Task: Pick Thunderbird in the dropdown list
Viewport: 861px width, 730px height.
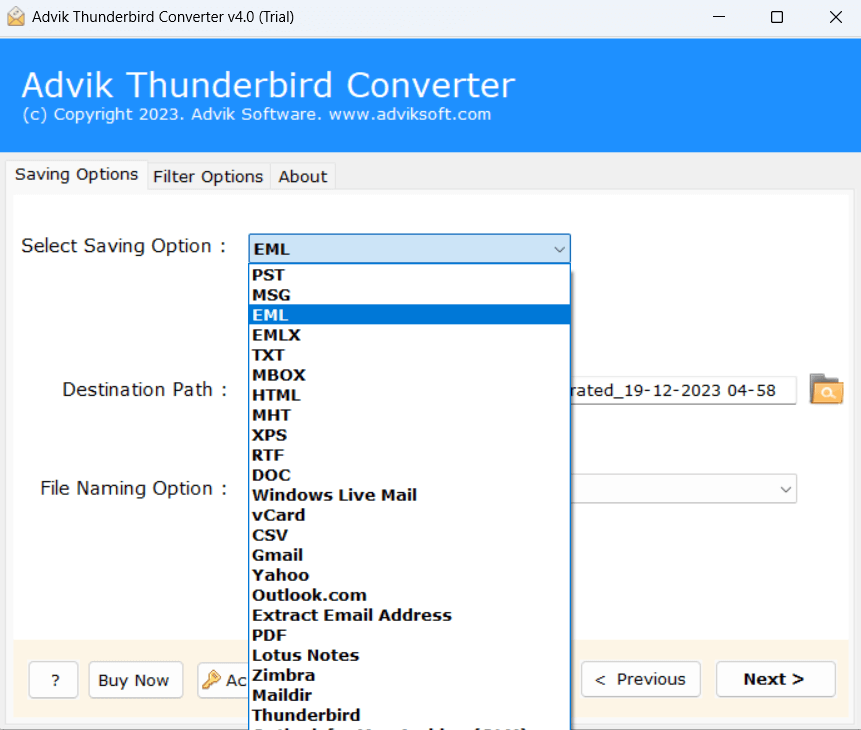Action: (410, 715)
